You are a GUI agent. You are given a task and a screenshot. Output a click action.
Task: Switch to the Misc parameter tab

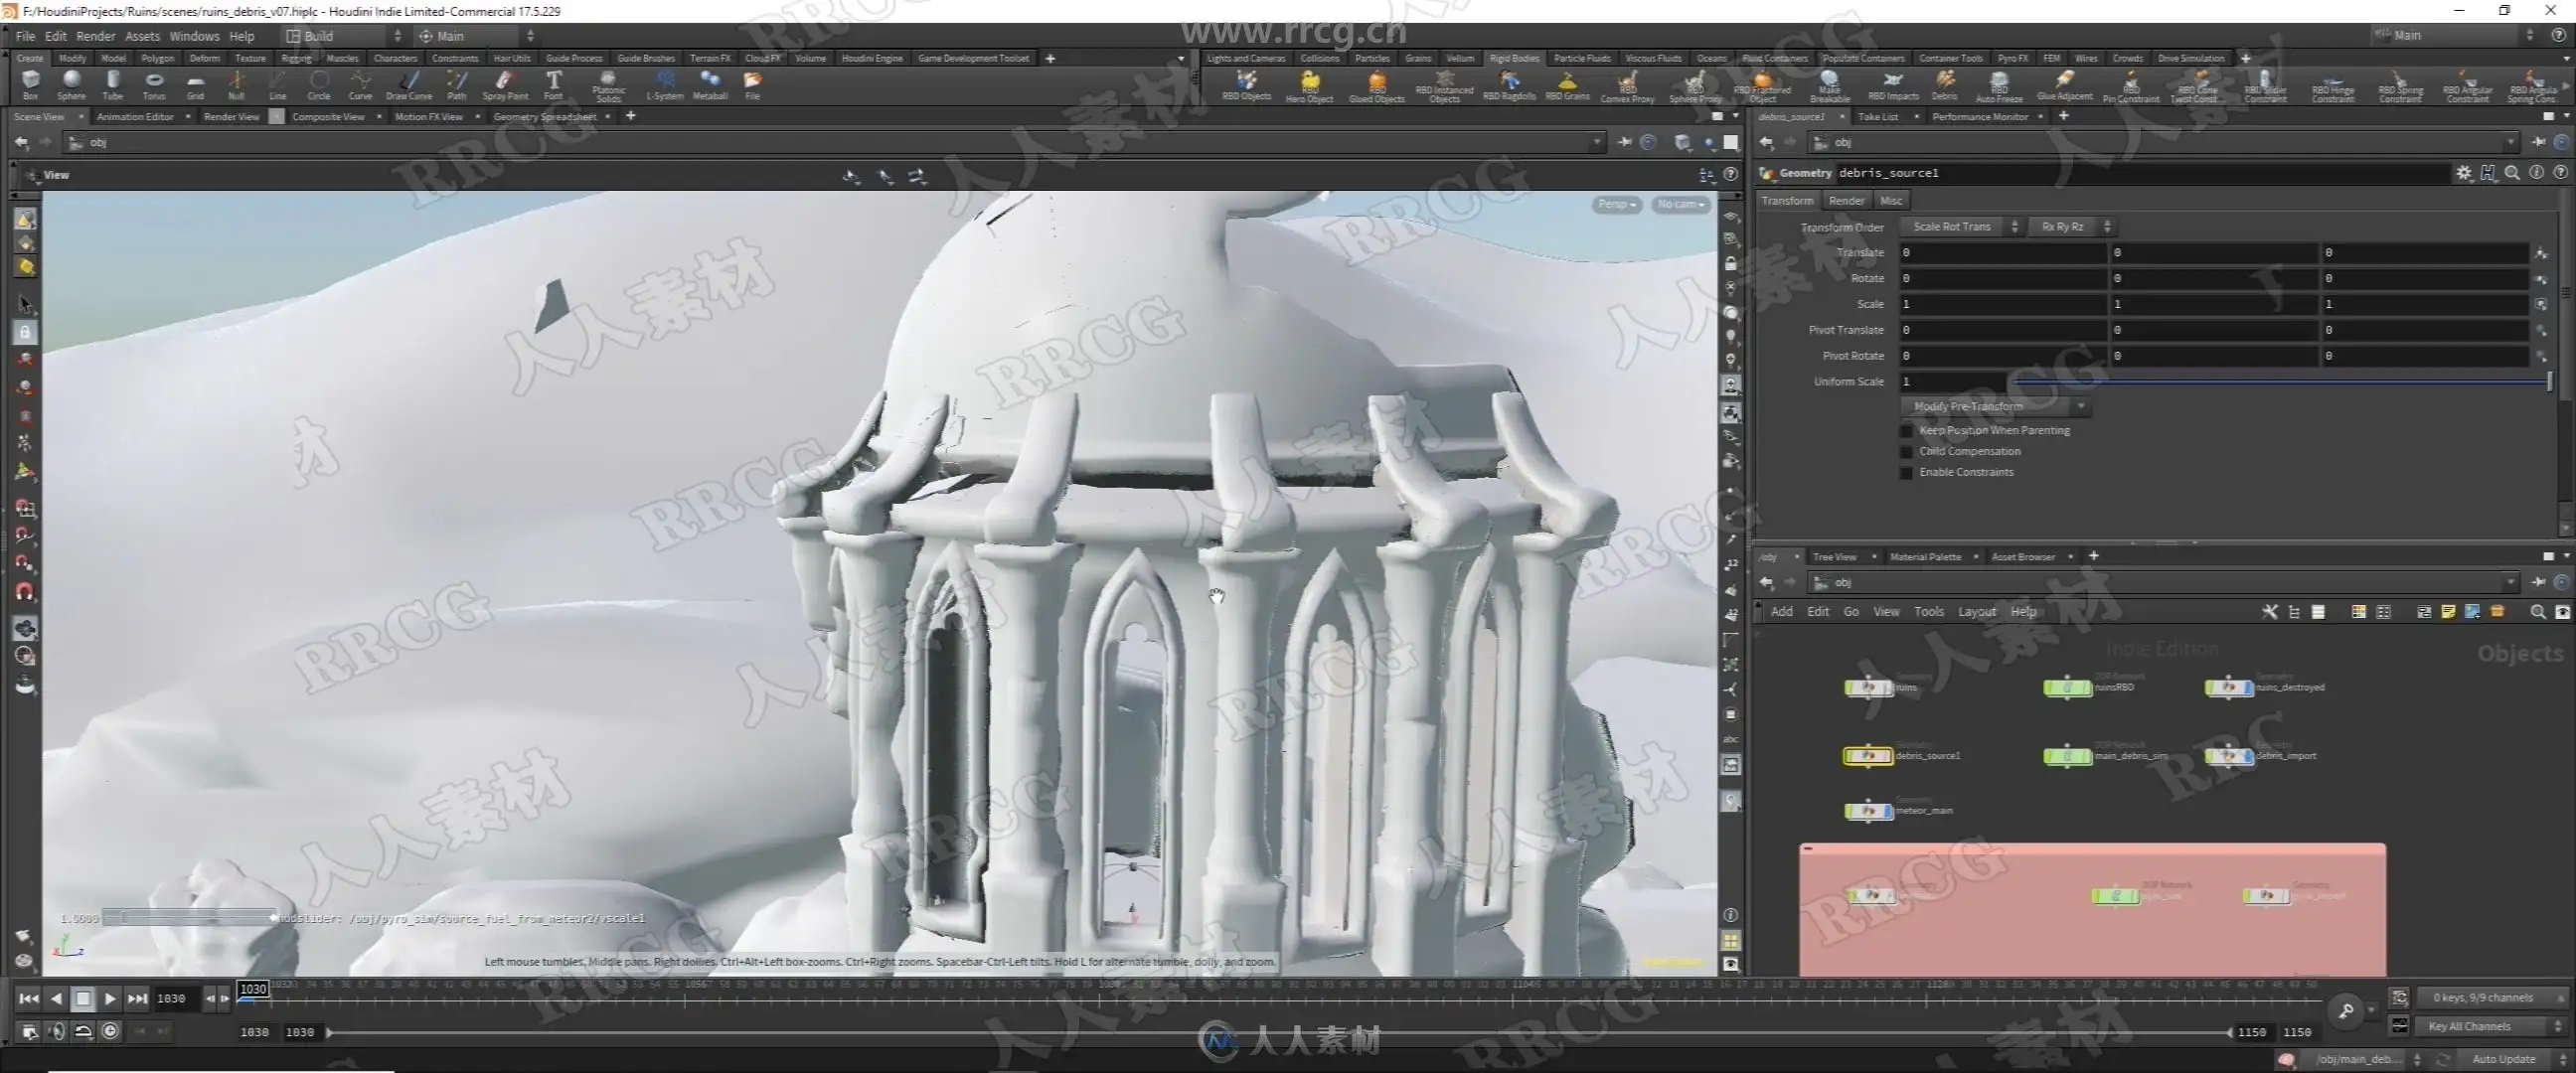[x=1890, y=201]
